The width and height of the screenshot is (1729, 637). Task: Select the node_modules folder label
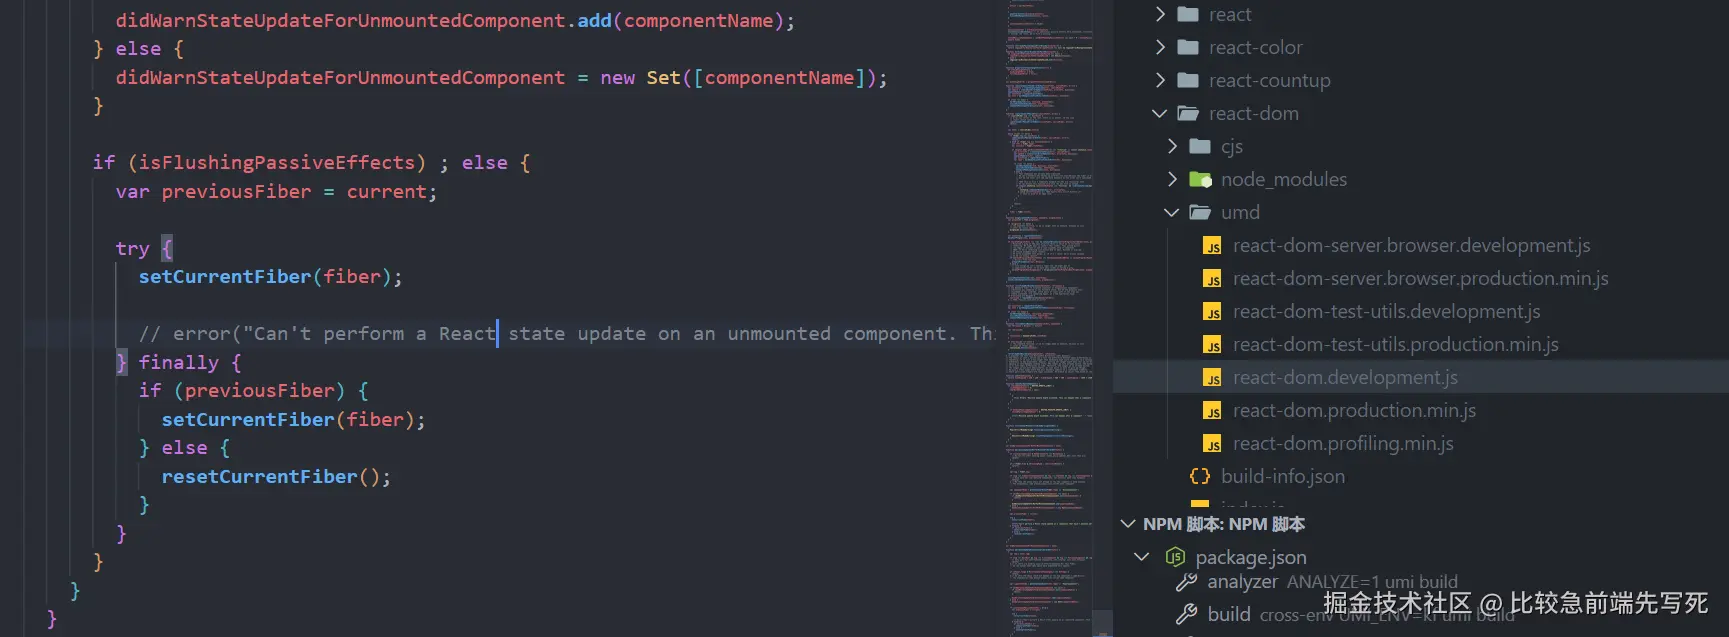(1283, 179)
